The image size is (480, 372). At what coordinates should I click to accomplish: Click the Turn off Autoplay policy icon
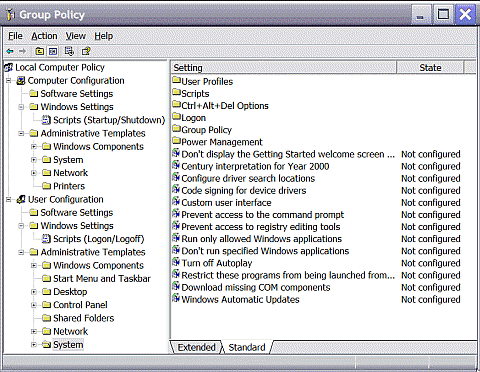click(x=176, y=262)
